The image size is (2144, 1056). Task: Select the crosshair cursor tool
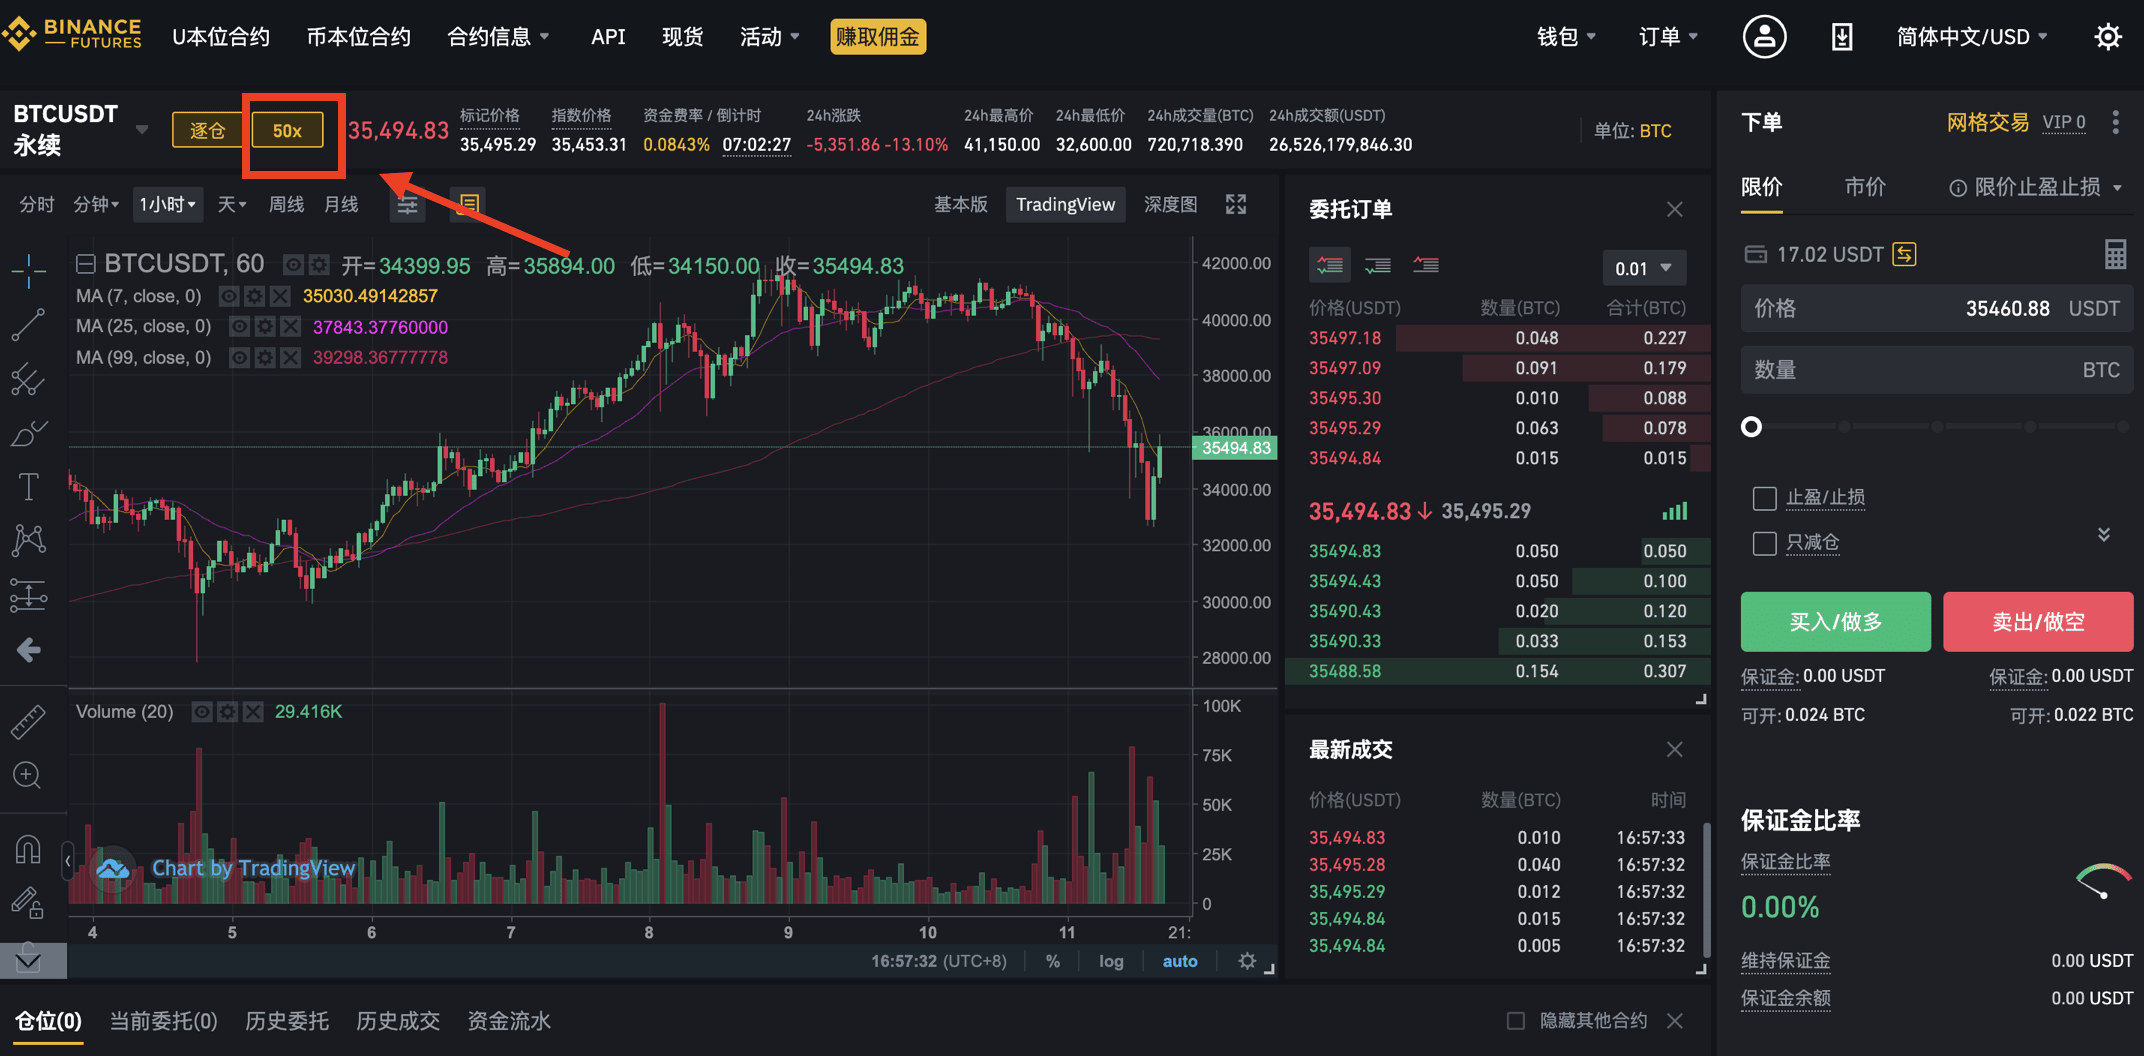tap(29, 270)
